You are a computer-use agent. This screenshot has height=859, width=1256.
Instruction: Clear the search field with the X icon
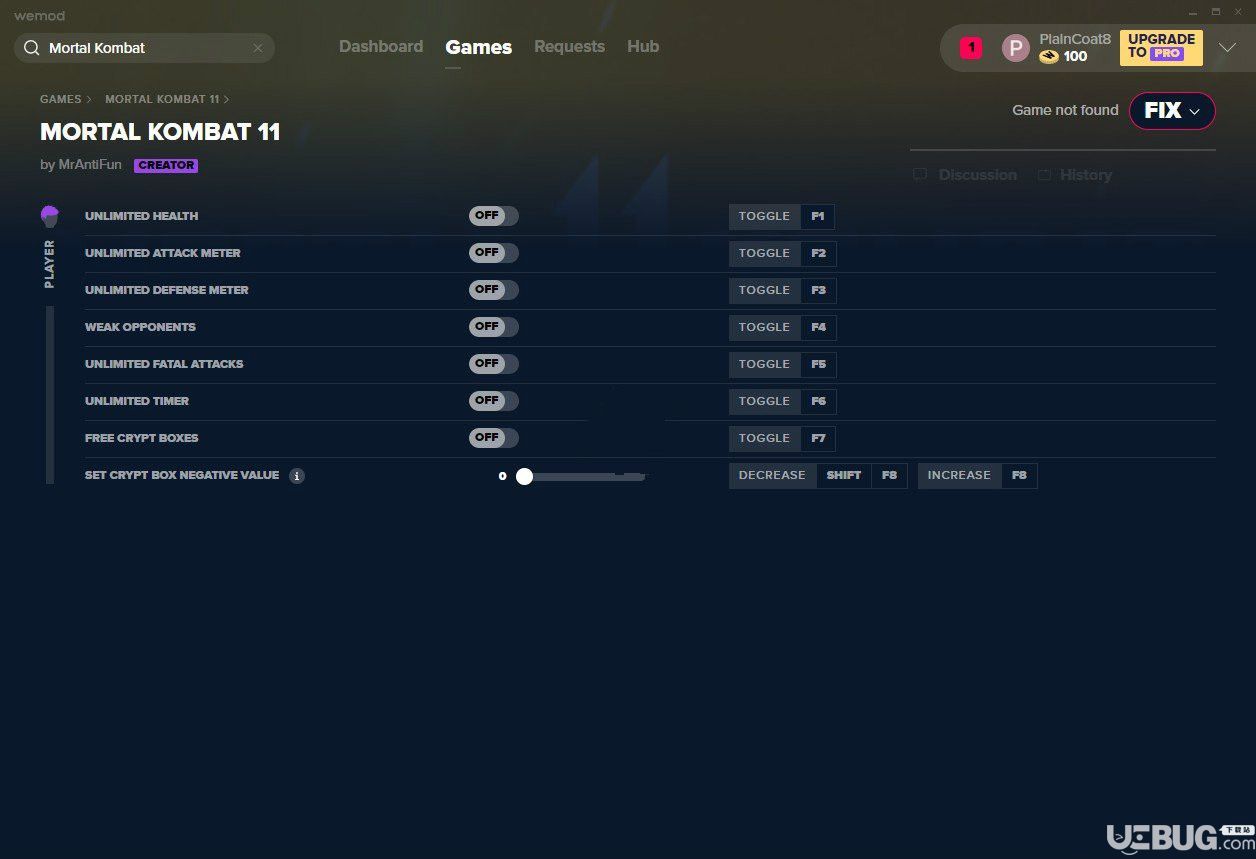pos(258,48)
